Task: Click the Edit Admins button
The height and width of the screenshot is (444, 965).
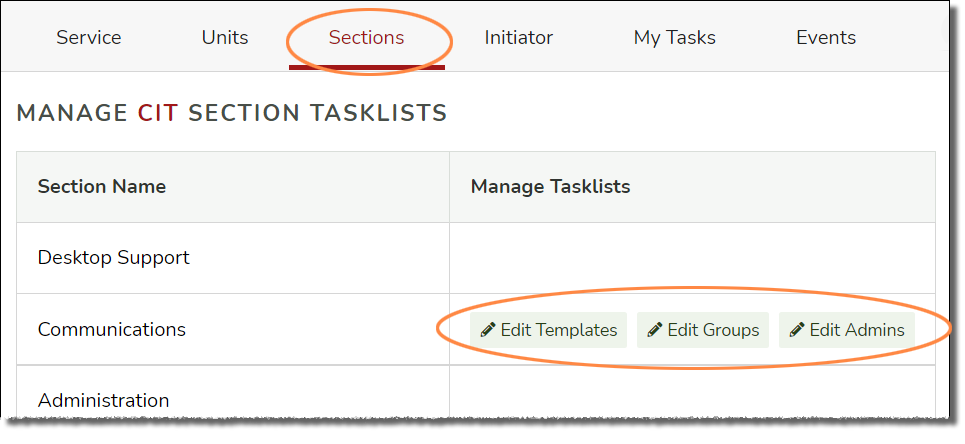Action: (847, 330)
